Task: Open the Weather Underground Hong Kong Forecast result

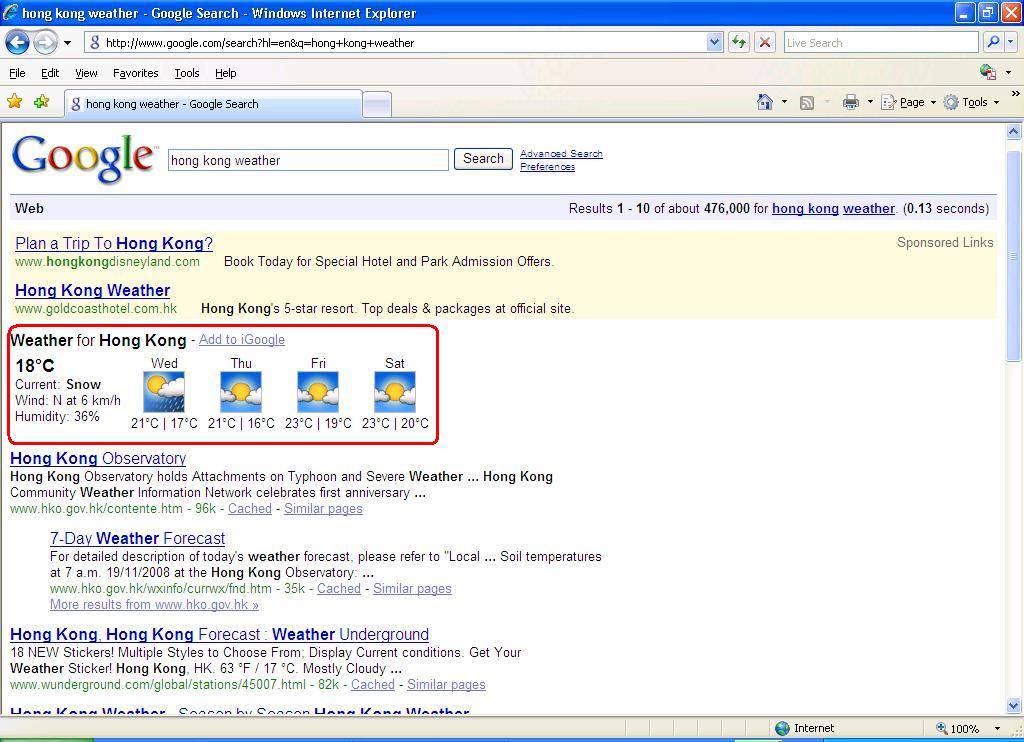Action: point(219,635)
